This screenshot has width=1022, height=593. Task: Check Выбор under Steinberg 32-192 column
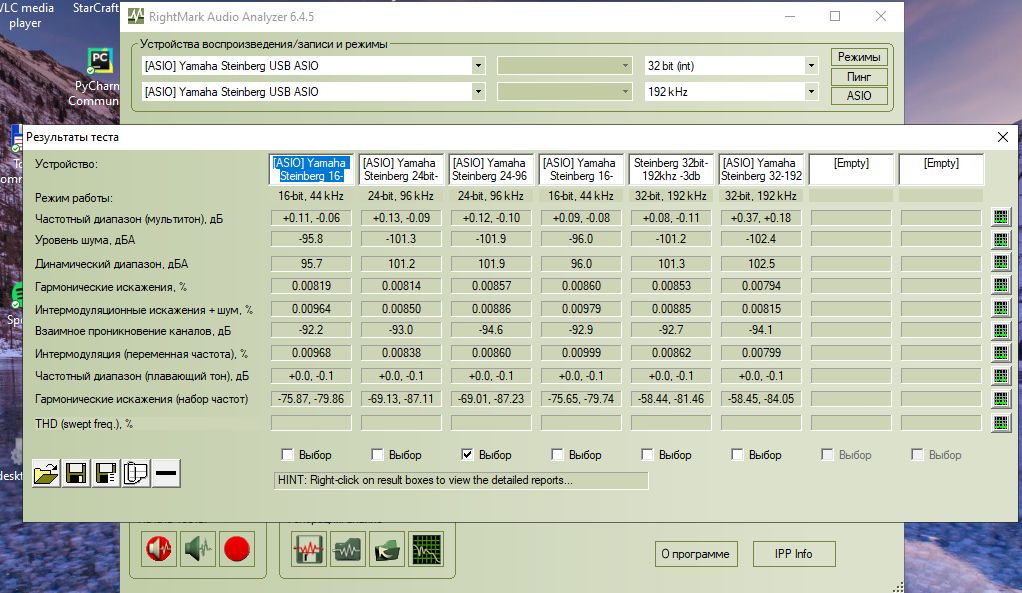(x=737, y=454)
